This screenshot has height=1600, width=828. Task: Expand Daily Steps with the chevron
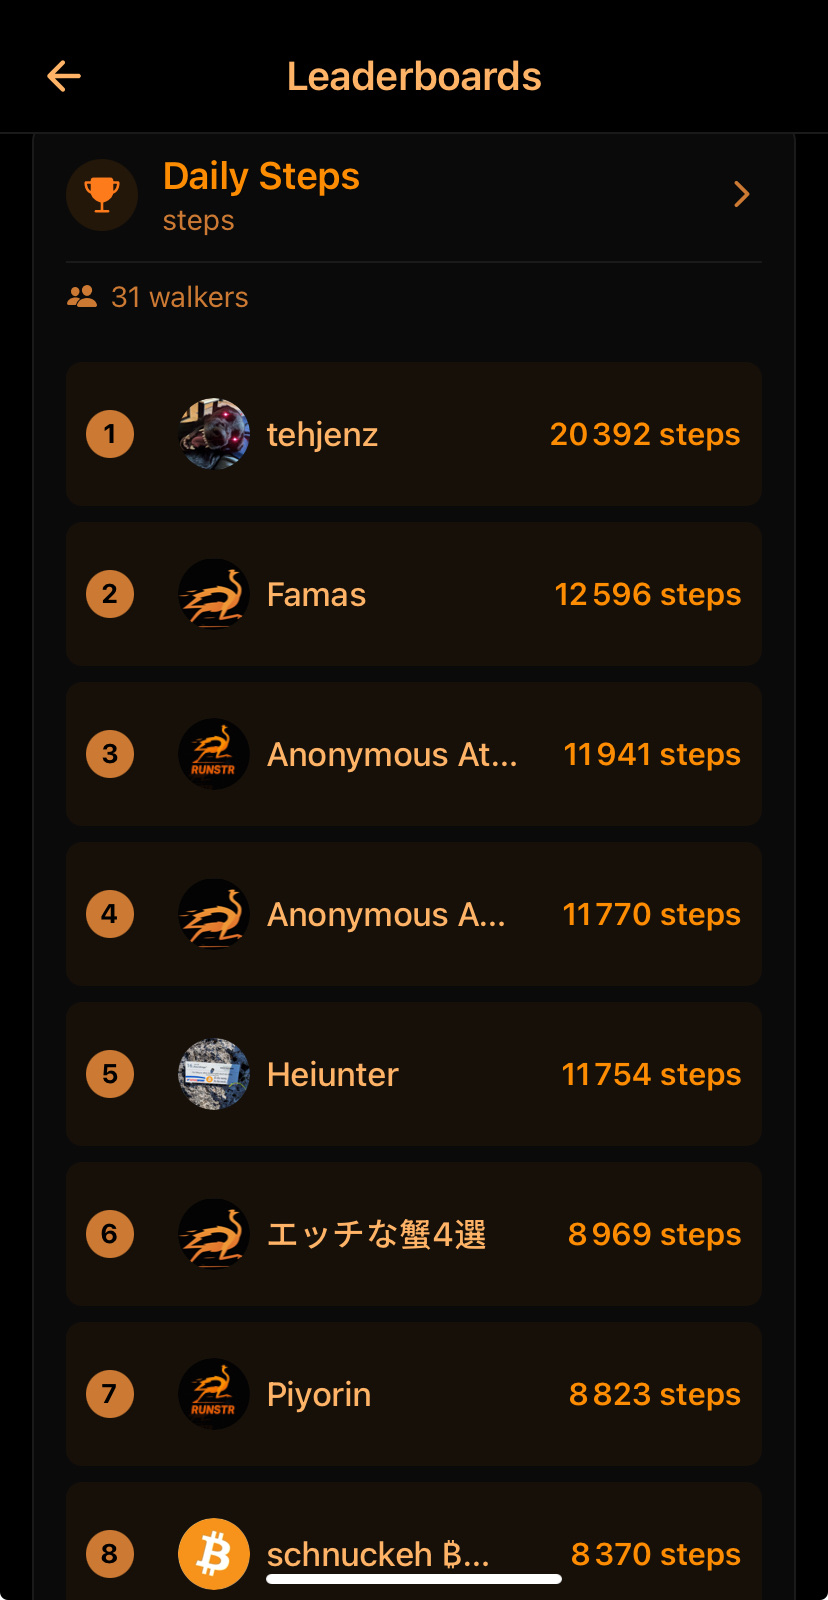point(741,194)
